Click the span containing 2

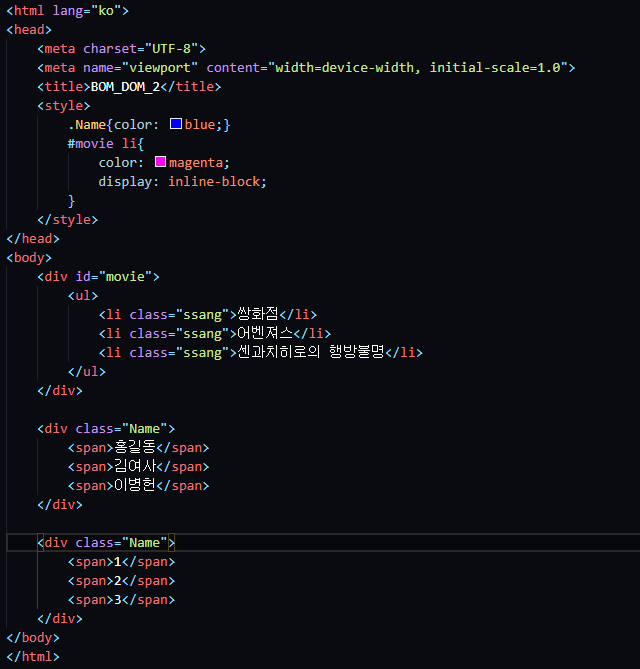(x=122, y=581)
